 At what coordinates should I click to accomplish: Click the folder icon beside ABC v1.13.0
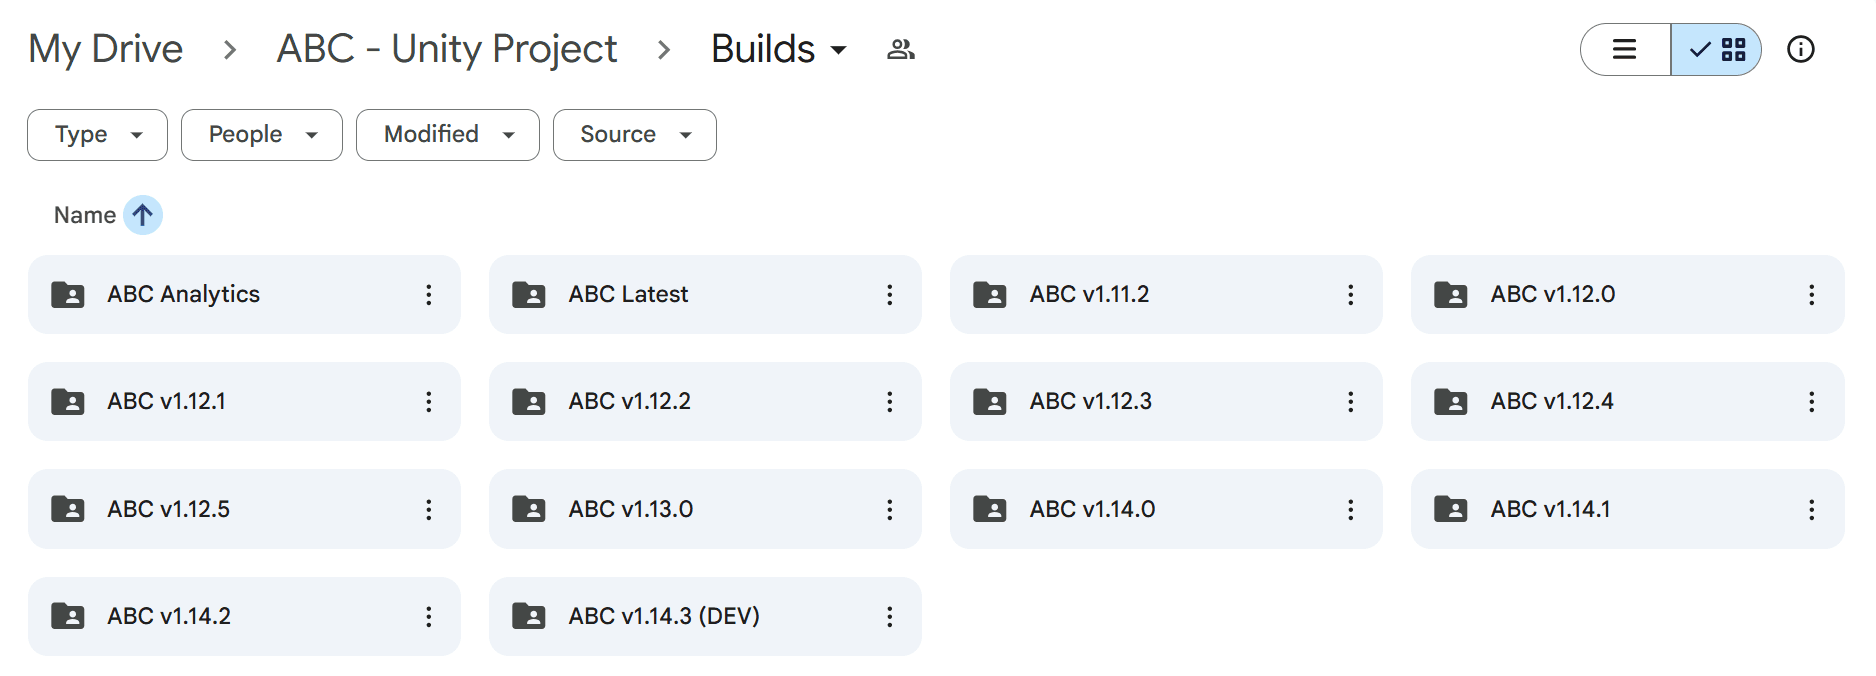click(x=528, y=508)
